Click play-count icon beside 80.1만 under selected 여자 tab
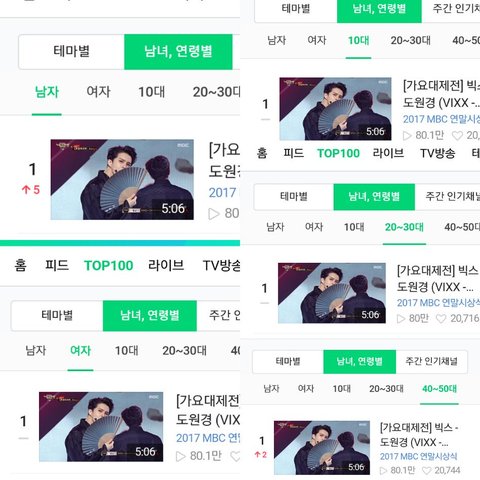The image size is (480, 480). coord(180,456)
